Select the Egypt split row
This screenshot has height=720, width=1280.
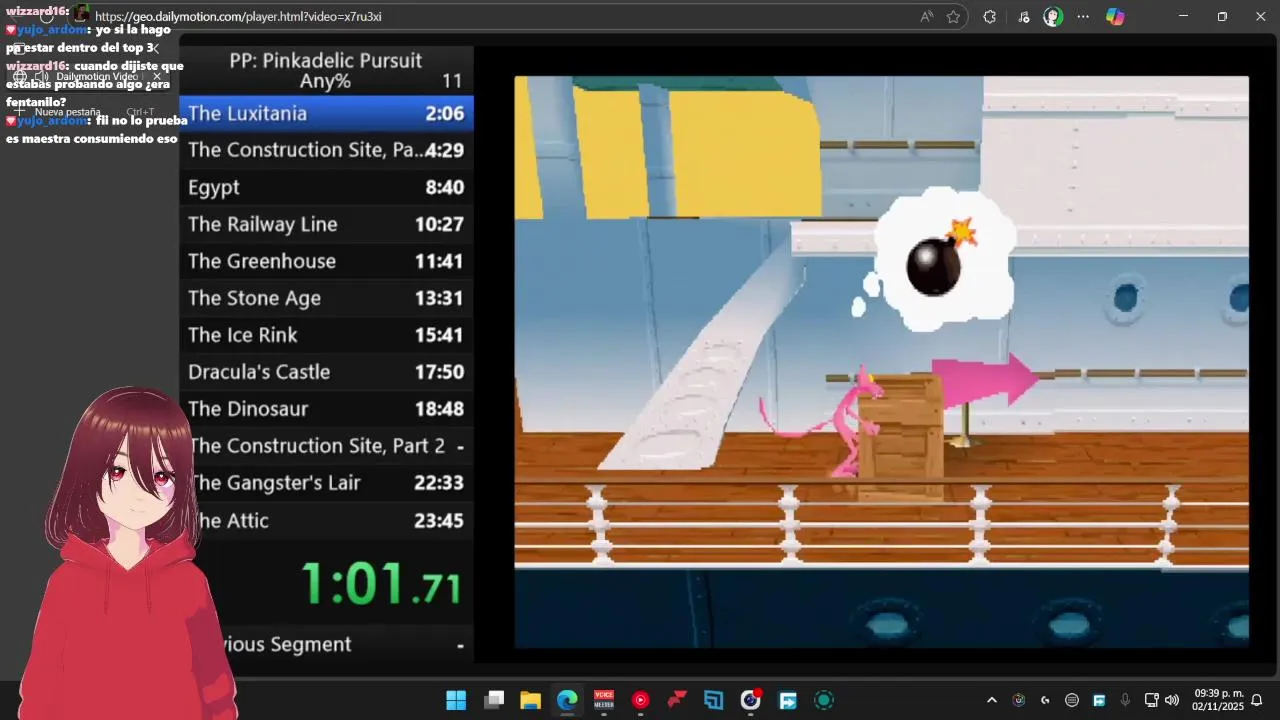point(326,187)
